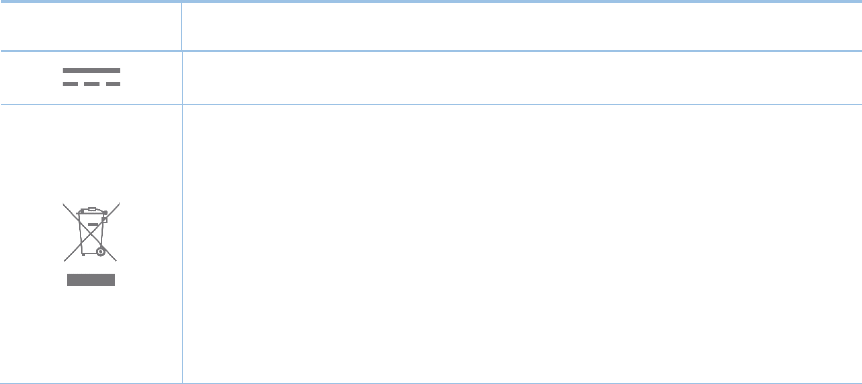
Task: Click the empty description cell beside DC symbol
Action: [x=522, y=77]
